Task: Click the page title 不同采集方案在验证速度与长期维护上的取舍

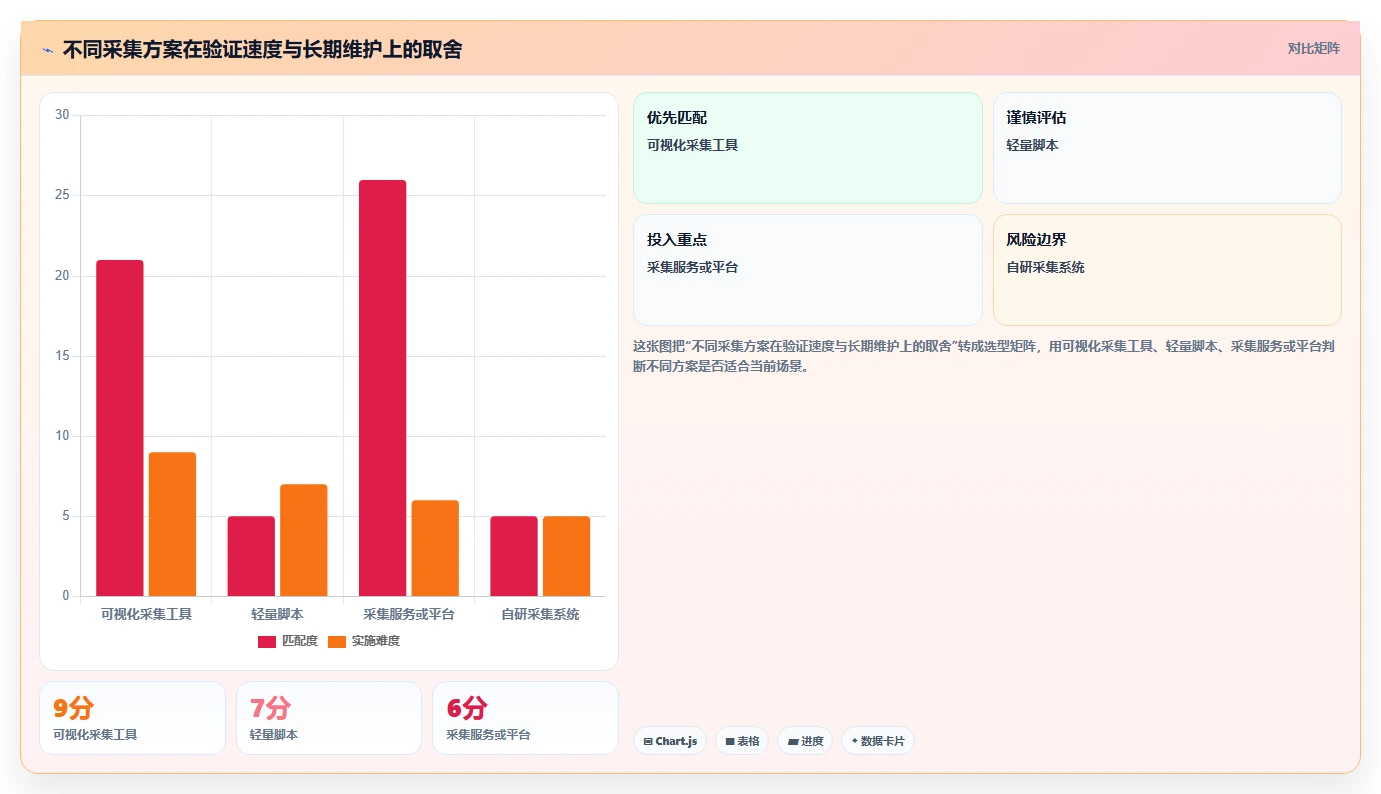Action: [262, 50]
